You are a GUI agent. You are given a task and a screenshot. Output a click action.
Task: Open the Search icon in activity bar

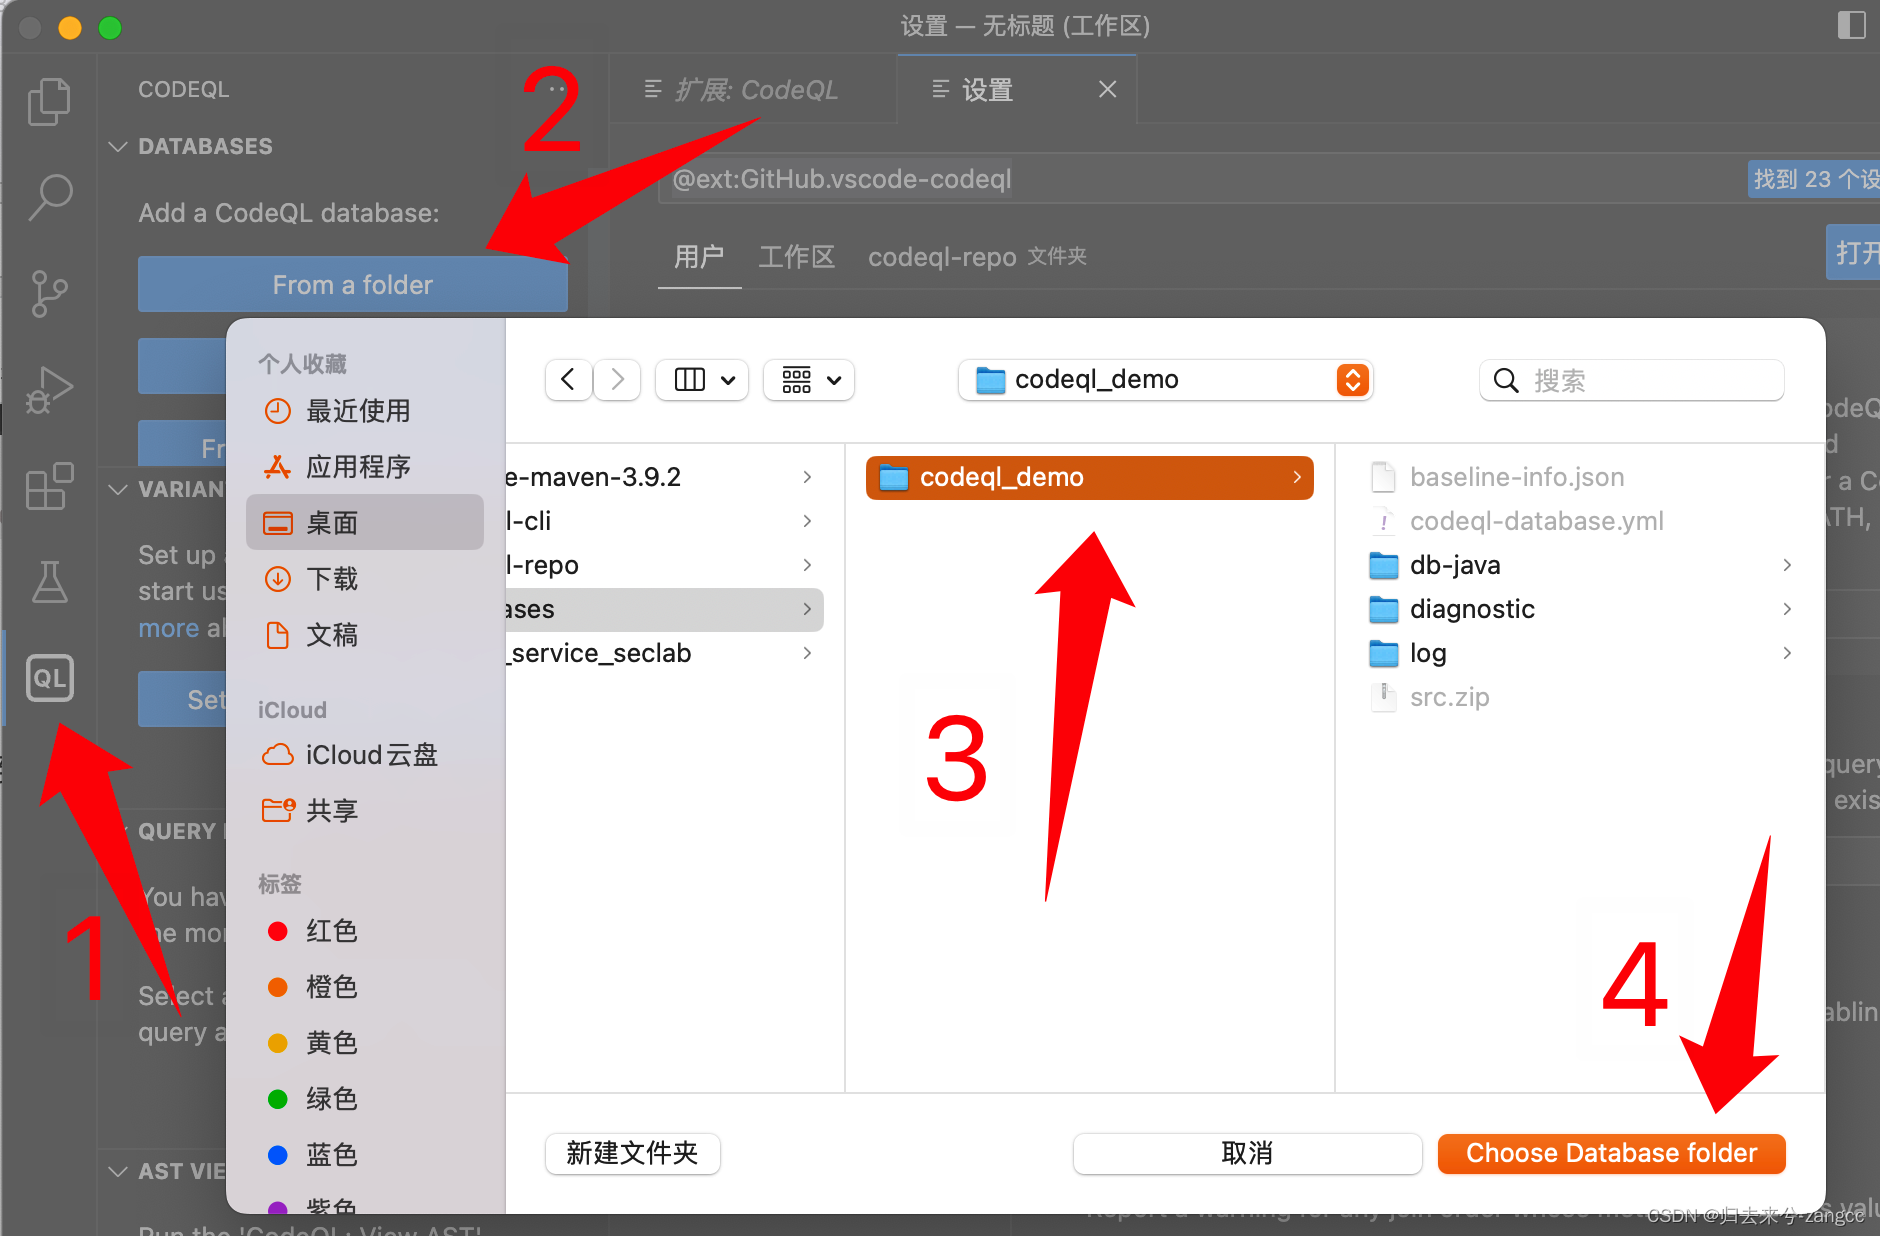[49, 197]
